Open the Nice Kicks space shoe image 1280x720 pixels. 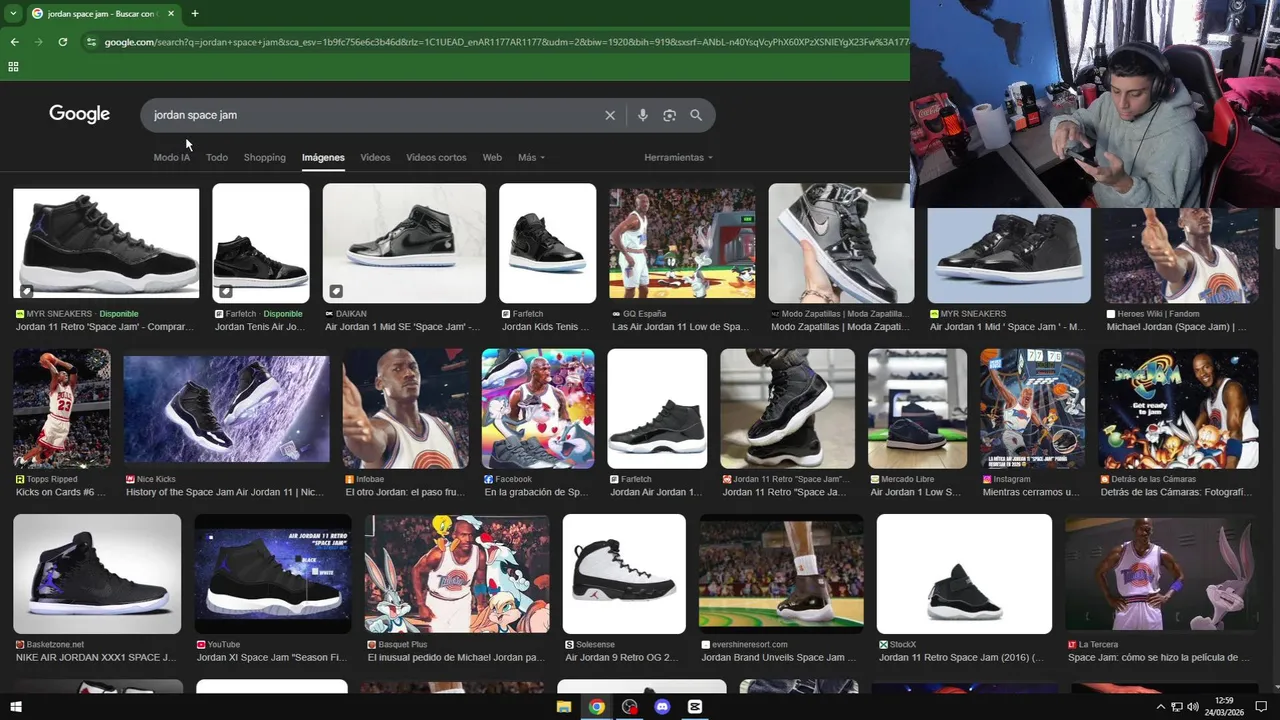226,408
